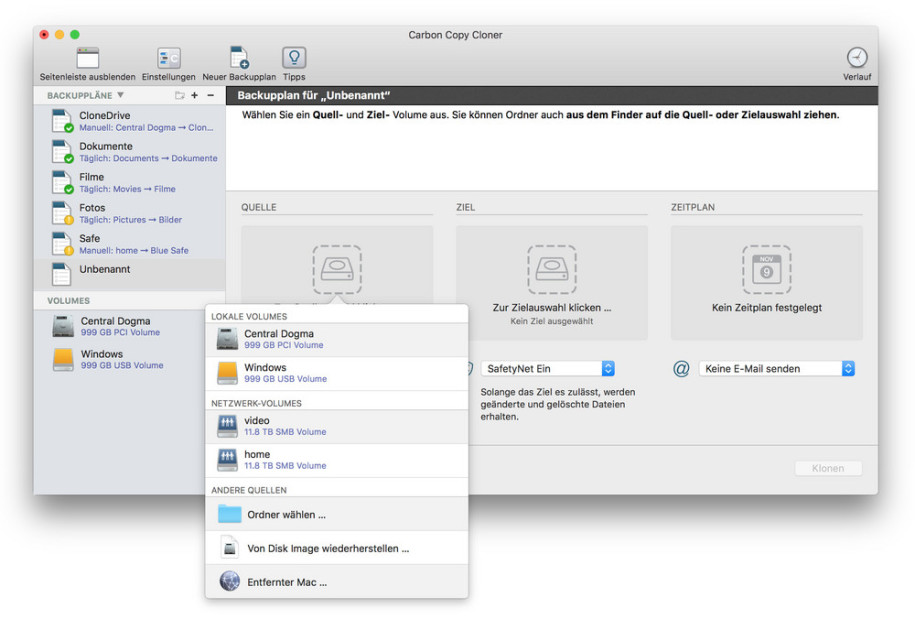The height and width of the screenshot is (630, 915).
Task: Select the Safe backup plan
Action: (x=130, y=244)
